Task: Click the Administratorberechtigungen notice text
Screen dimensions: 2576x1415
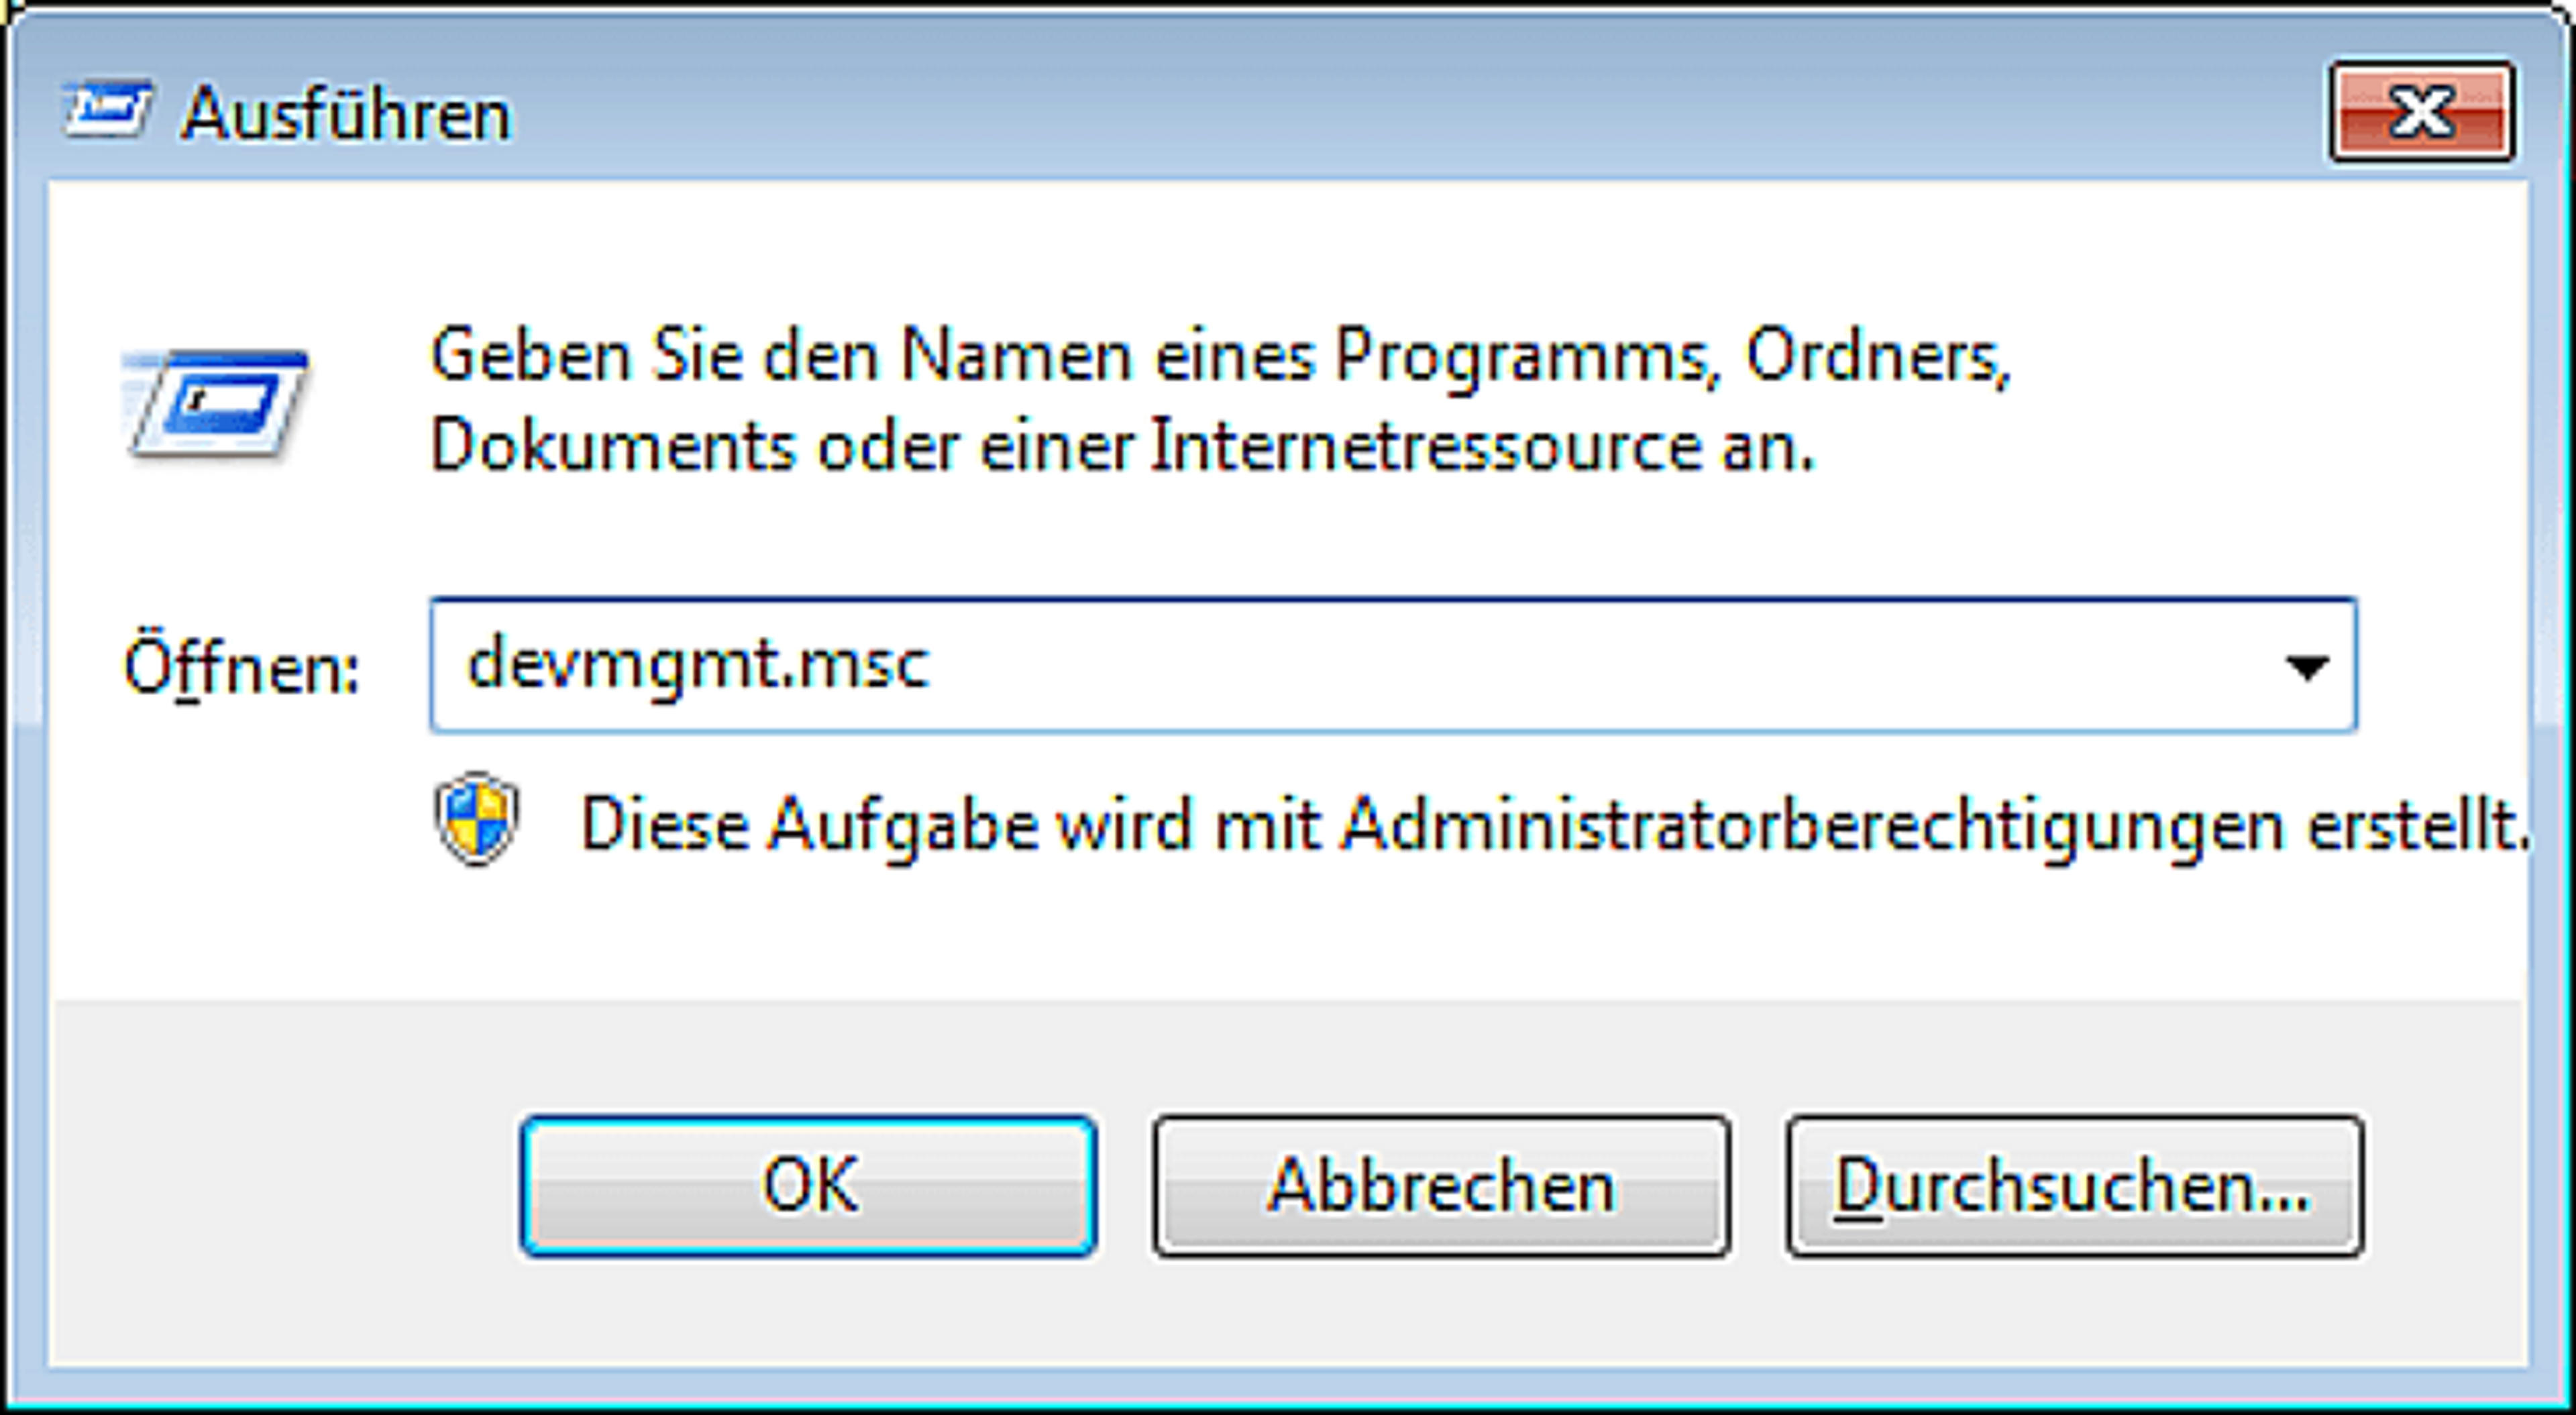Action: pyautogui.click(x=1555, y=825)
